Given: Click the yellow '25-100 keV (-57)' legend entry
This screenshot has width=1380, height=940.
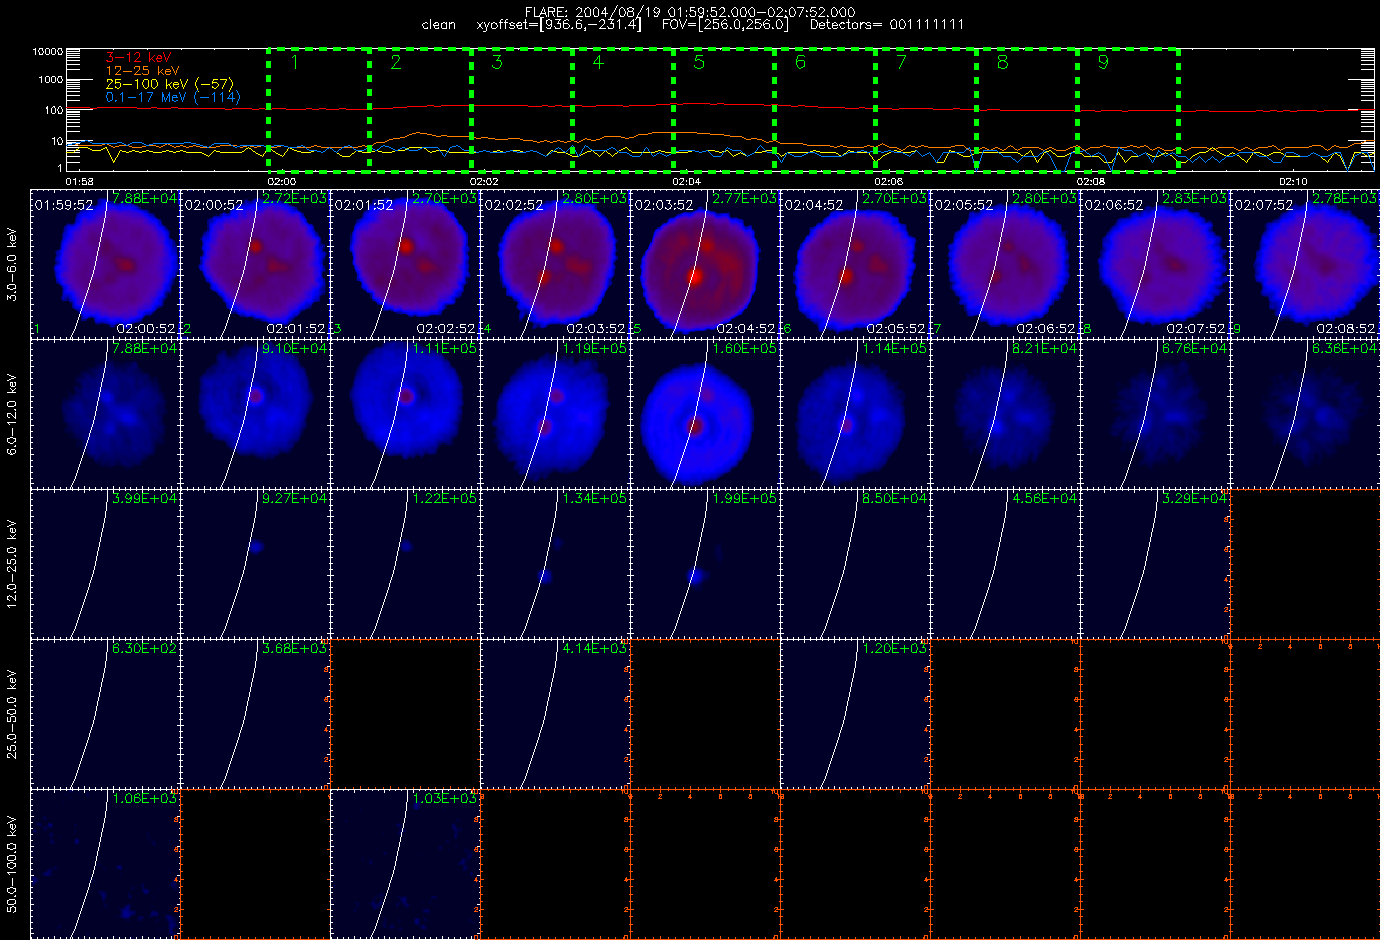Looking at the screenshot, I should pyautogui.click(x=169, y=84).
